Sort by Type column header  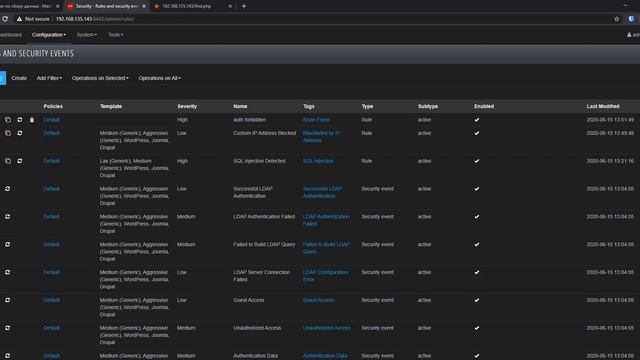pyautogui.click(x=367, y=106)
